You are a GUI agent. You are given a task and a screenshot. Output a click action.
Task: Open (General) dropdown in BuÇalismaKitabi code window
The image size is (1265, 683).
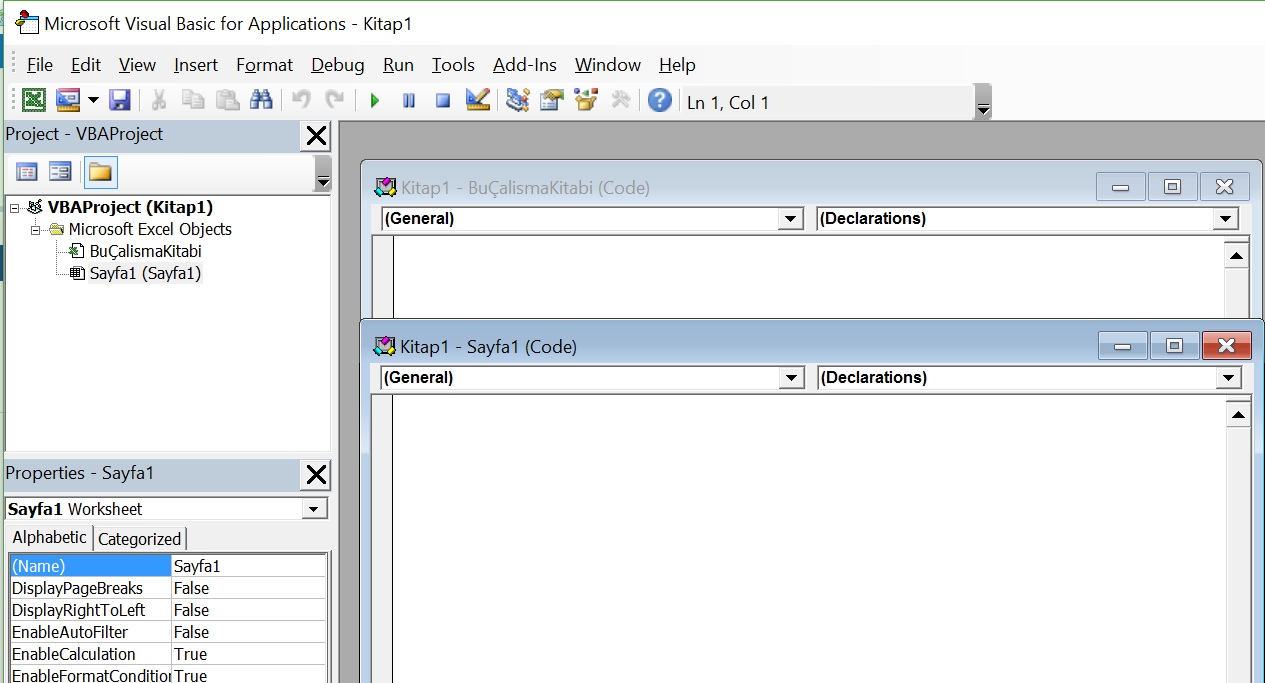(790, 219)
